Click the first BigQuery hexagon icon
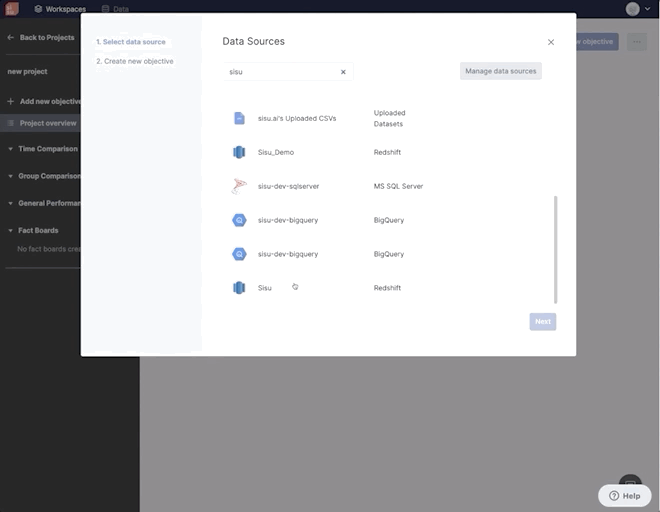 tap(239, 220)
